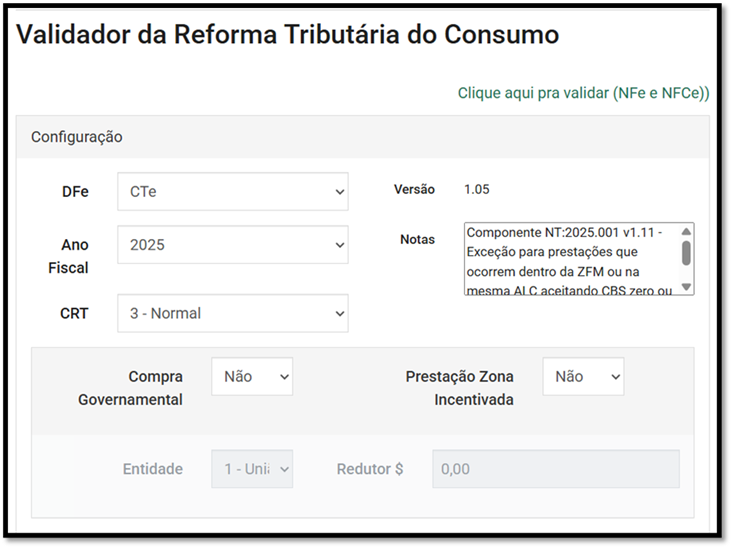Click the Validador da Reforma Tributária title
This screenshot has height=548, width=732.
pyautogui.click(x=288, y=35)
